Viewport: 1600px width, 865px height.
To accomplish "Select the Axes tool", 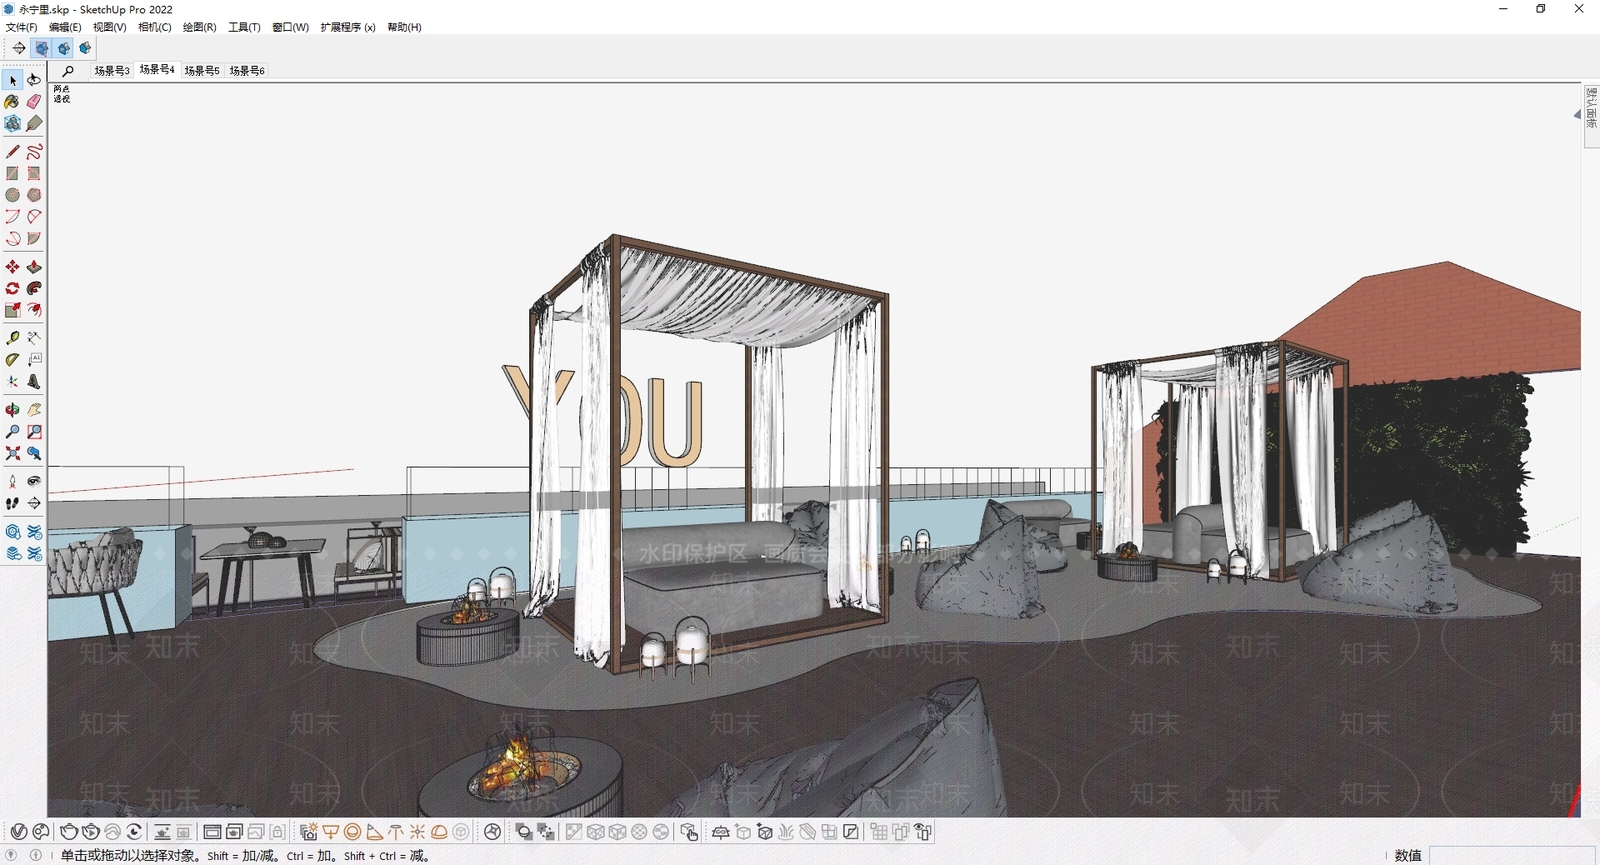I will pos(12,381).
